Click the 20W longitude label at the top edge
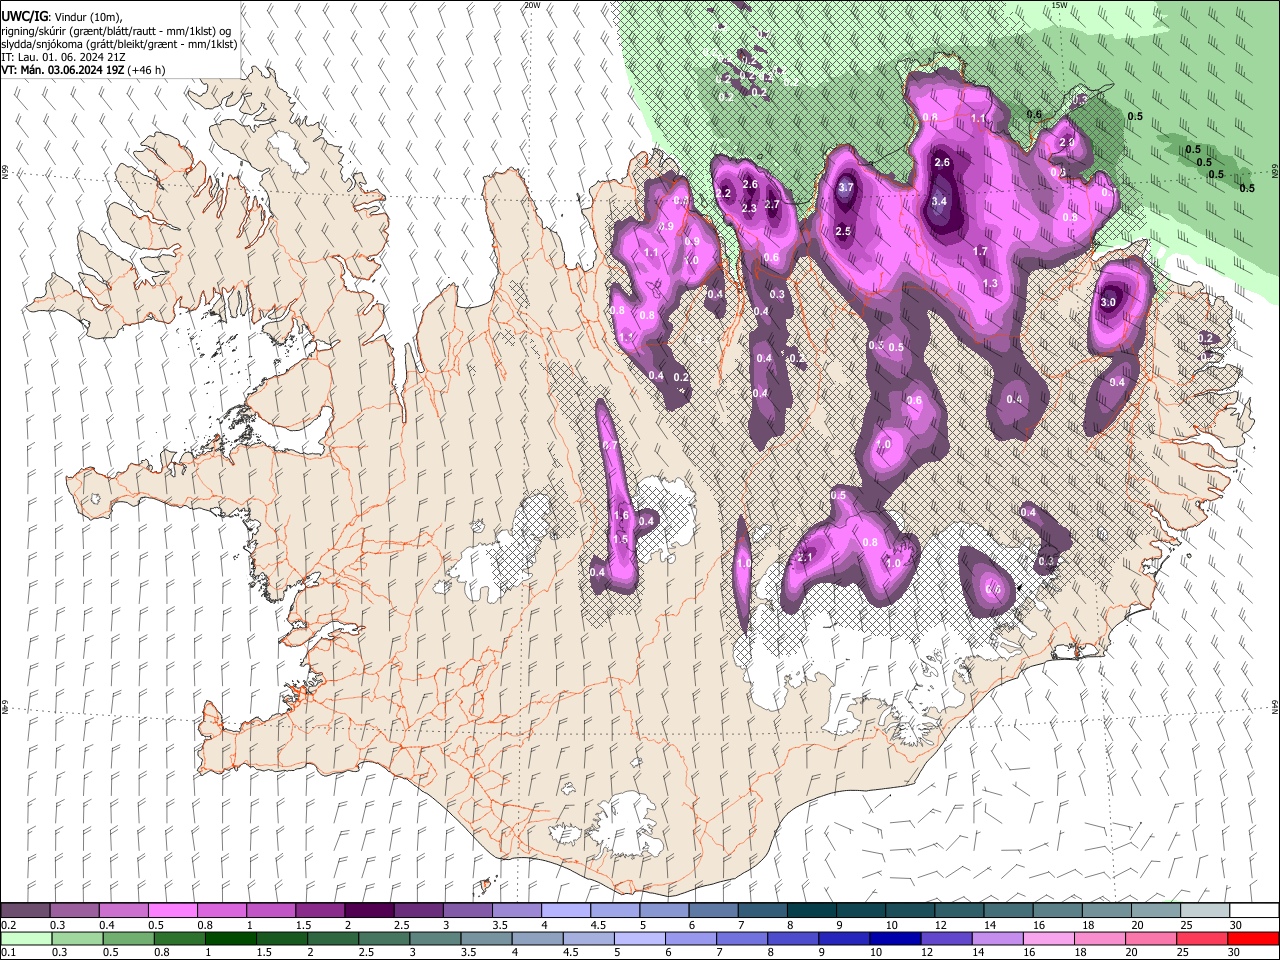Viewport: 1280px width, 960px height. pyautogui.click(x=532, y=5)
